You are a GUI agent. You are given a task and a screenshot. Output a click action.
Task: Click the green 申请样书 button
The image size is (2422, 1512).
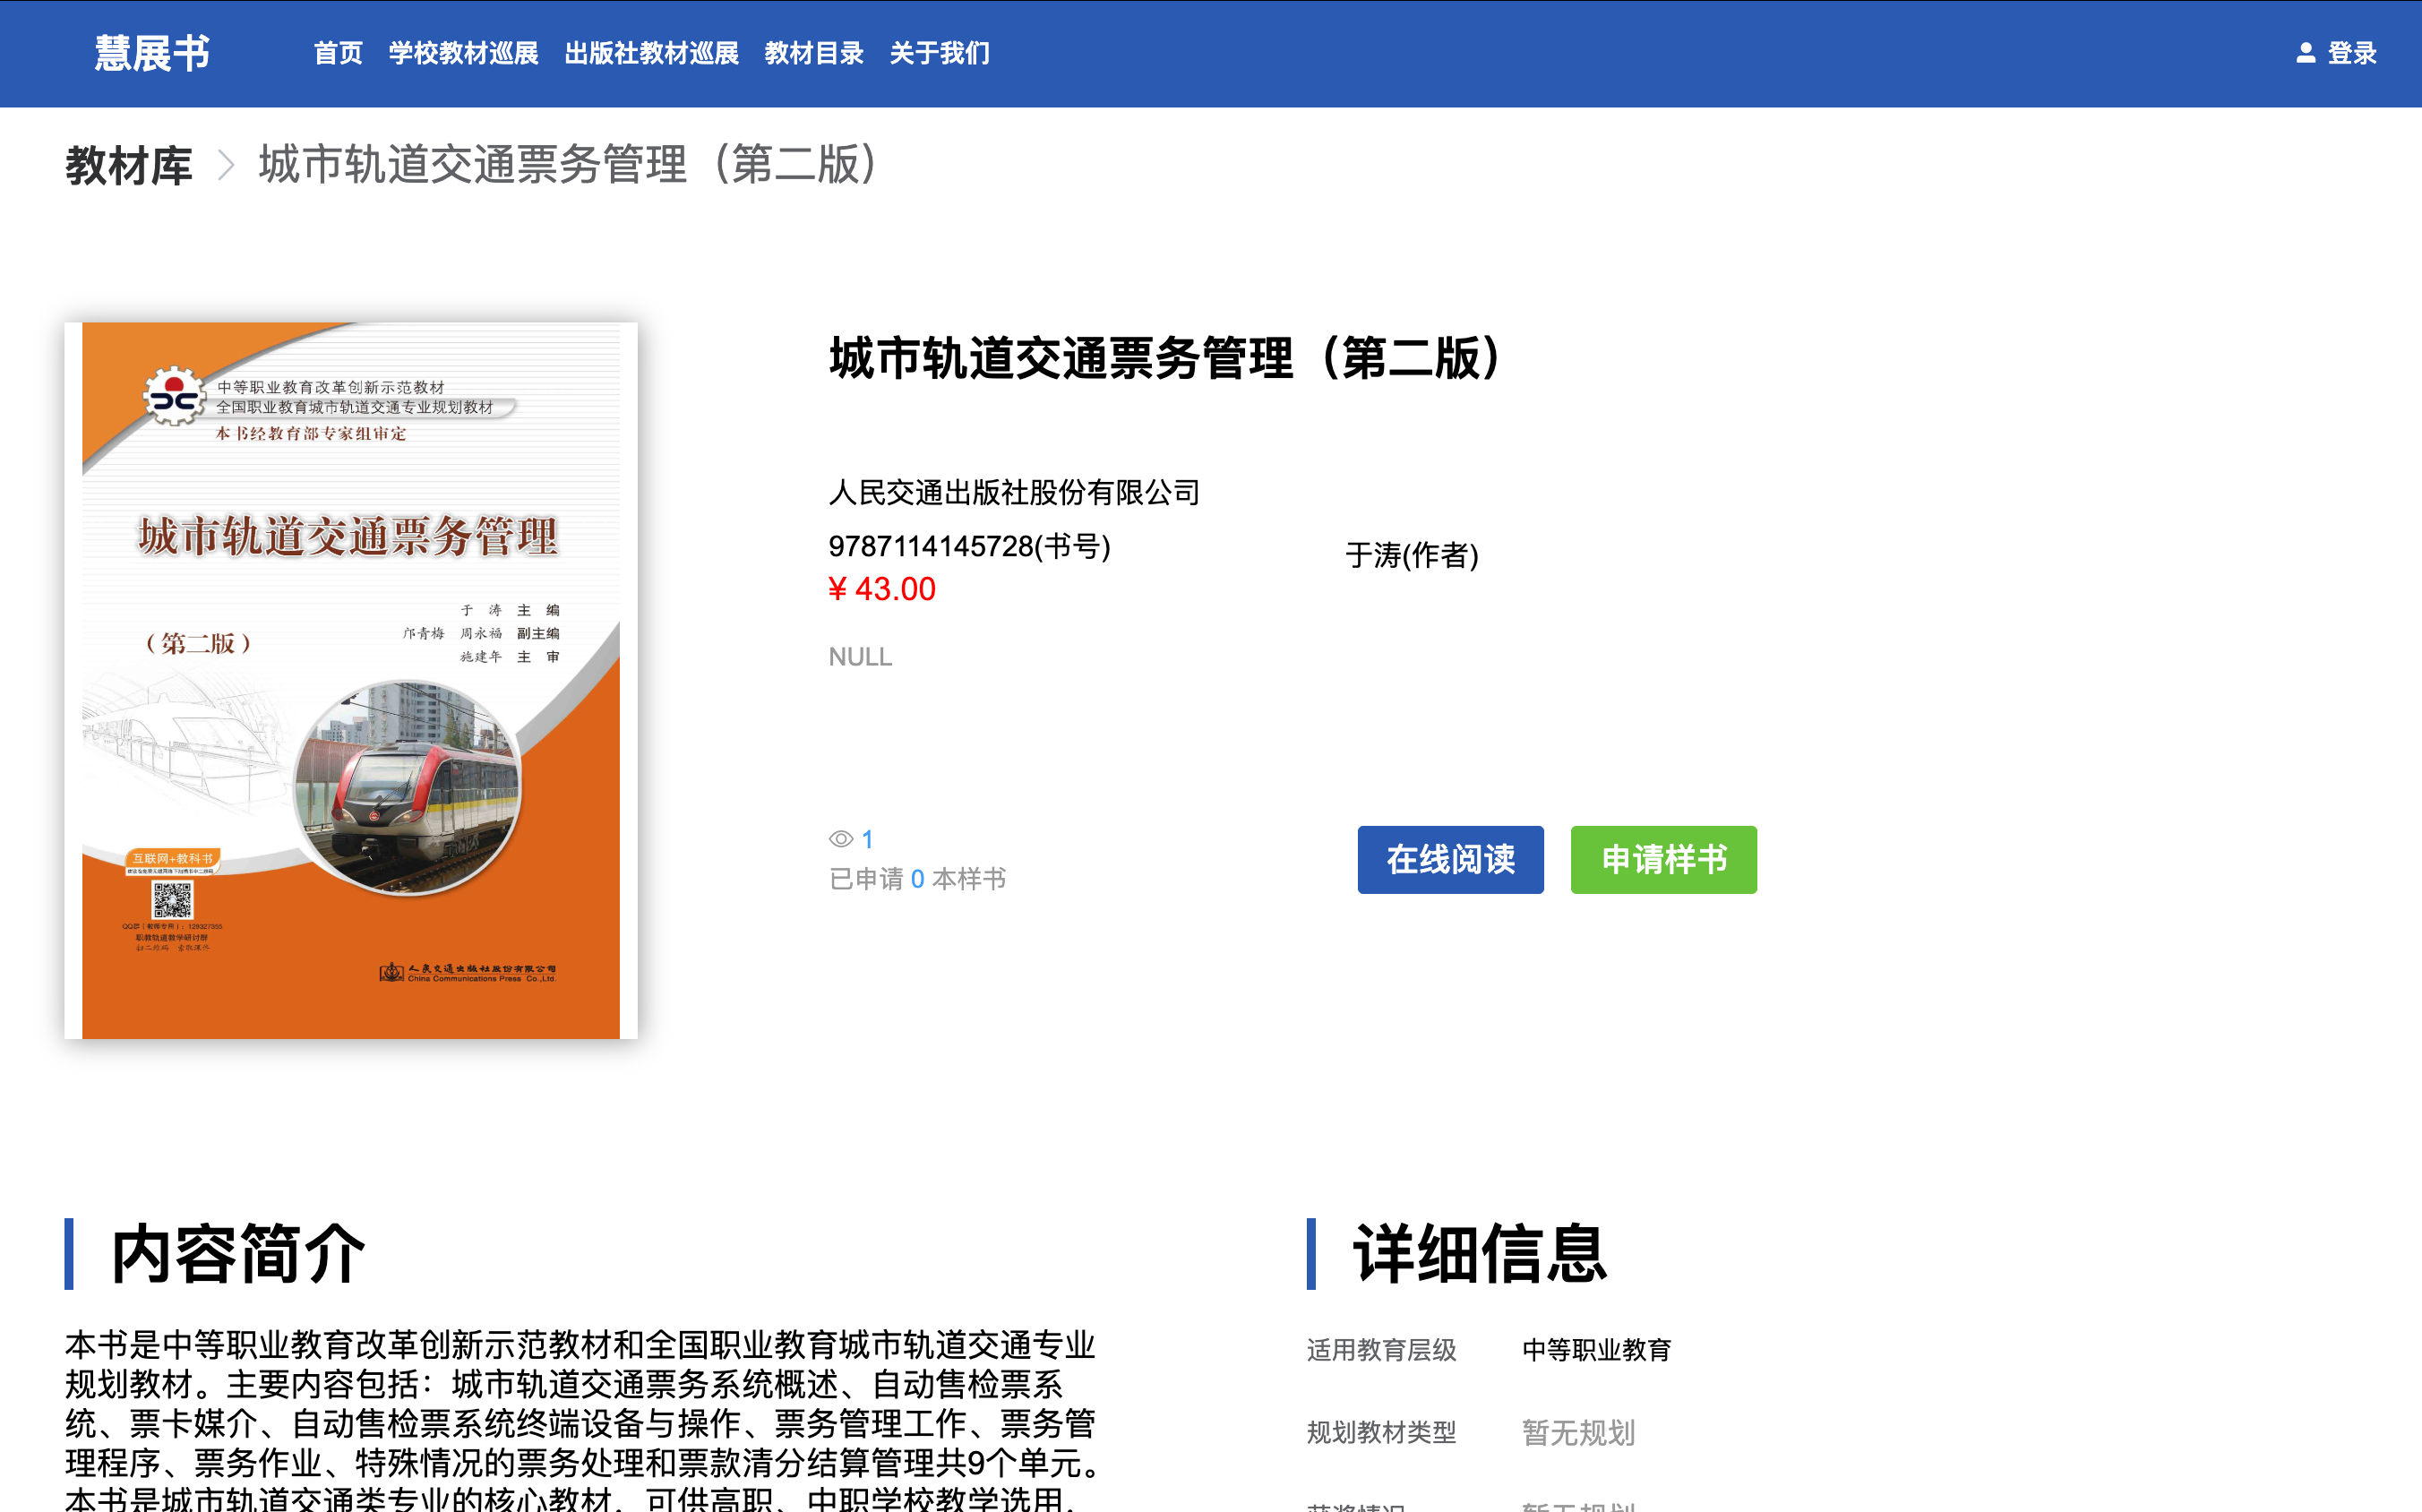pos(1663,859)
